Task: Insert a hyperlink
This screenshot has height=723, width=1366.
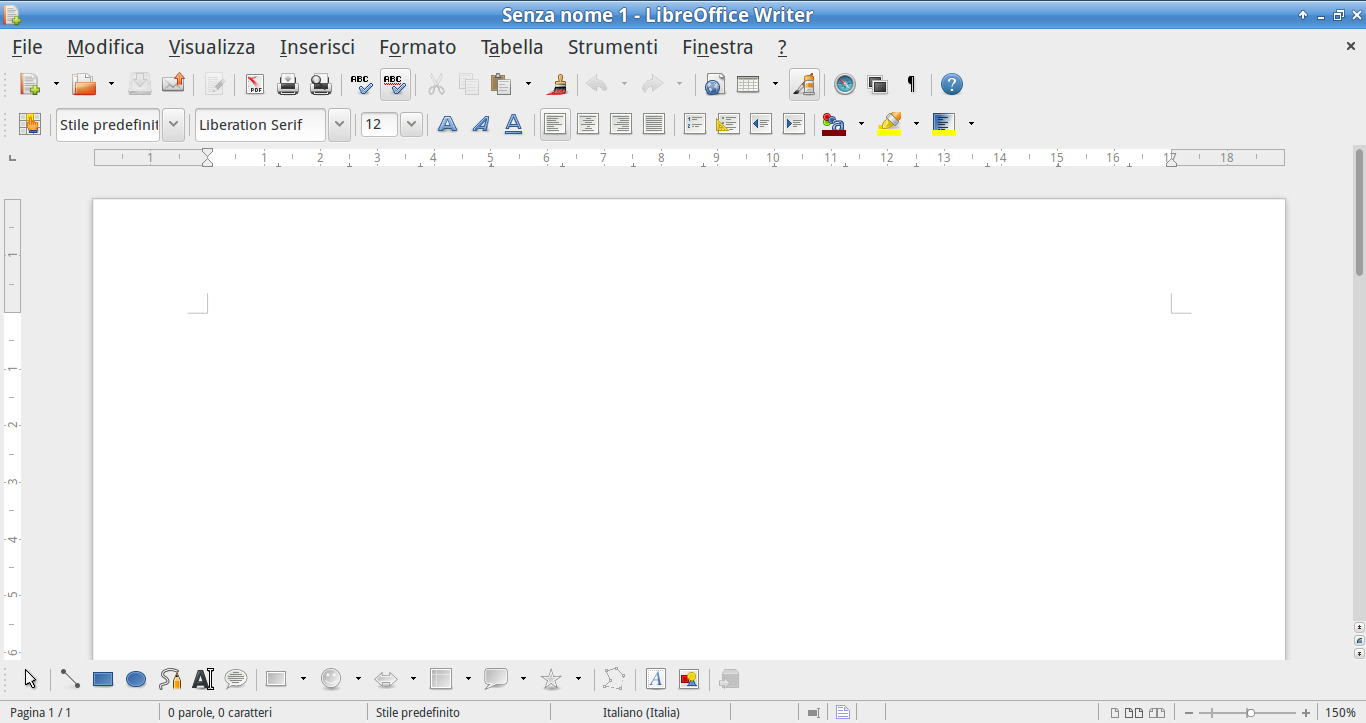Action: 714,85
